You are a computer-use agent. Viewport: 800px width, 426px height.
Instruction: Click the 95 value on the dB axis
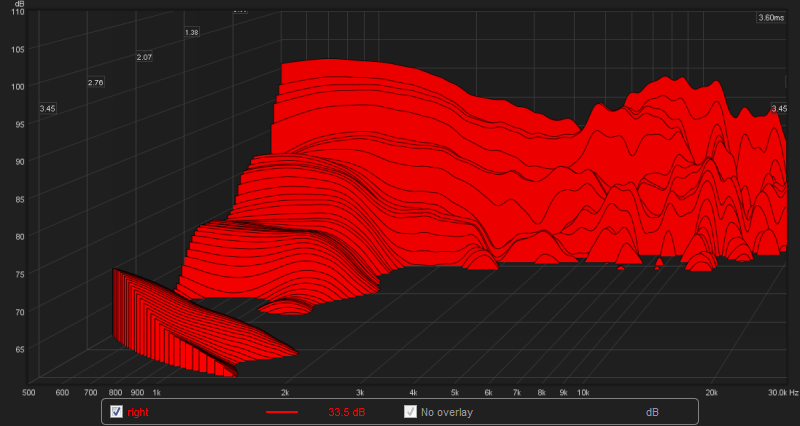pyautogui.click(x=19, y=123)
